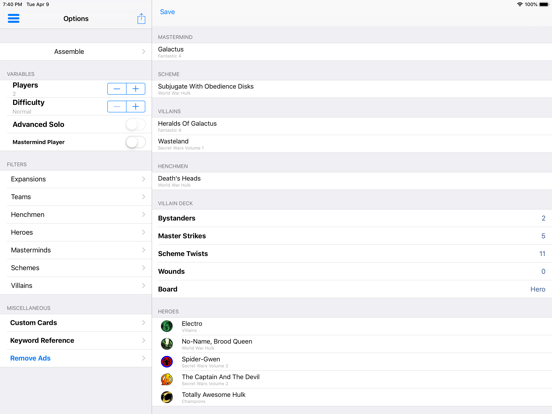552x414 pixels.
Task: Click the battery indicator in status bar
Action: (544, 4)
